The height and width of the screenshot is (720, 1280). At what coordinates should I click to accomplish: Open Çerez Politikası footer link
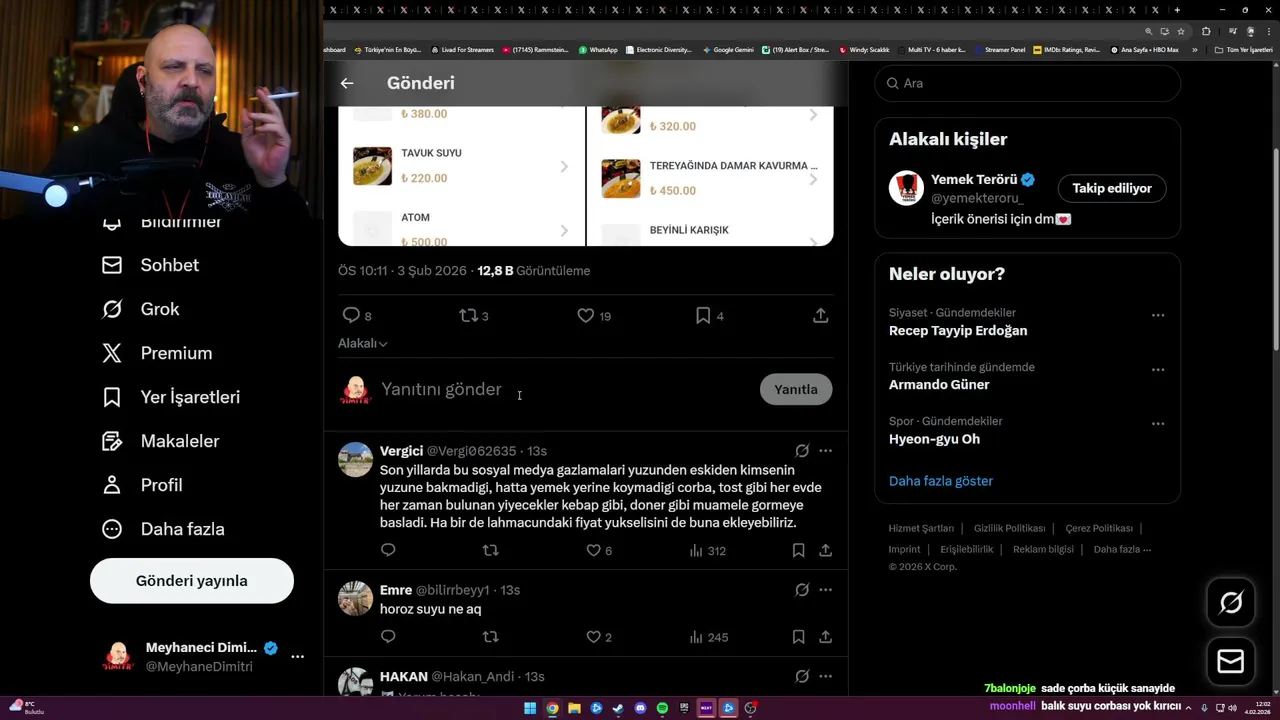pyautogui.click(x=1099, y=528)
